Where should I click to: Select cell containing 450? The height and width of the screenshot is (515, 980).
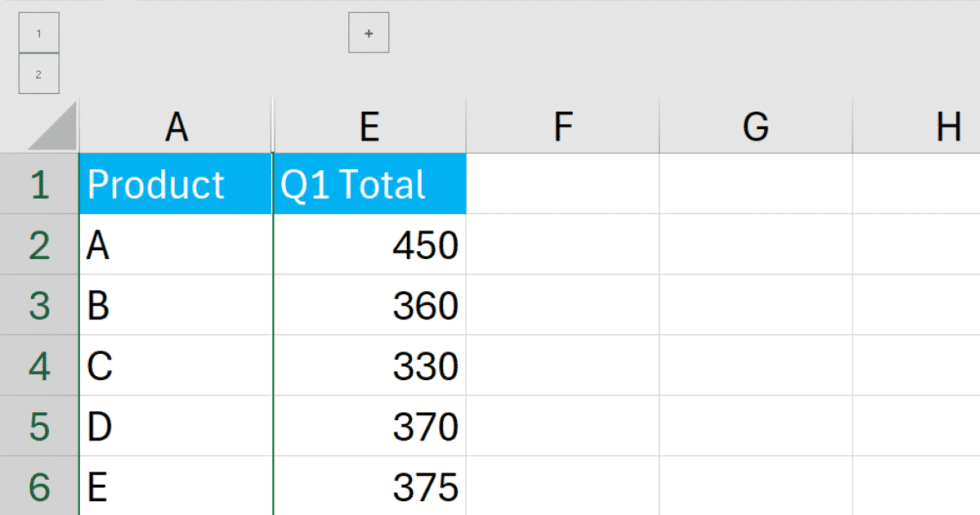tap(369, 244)
